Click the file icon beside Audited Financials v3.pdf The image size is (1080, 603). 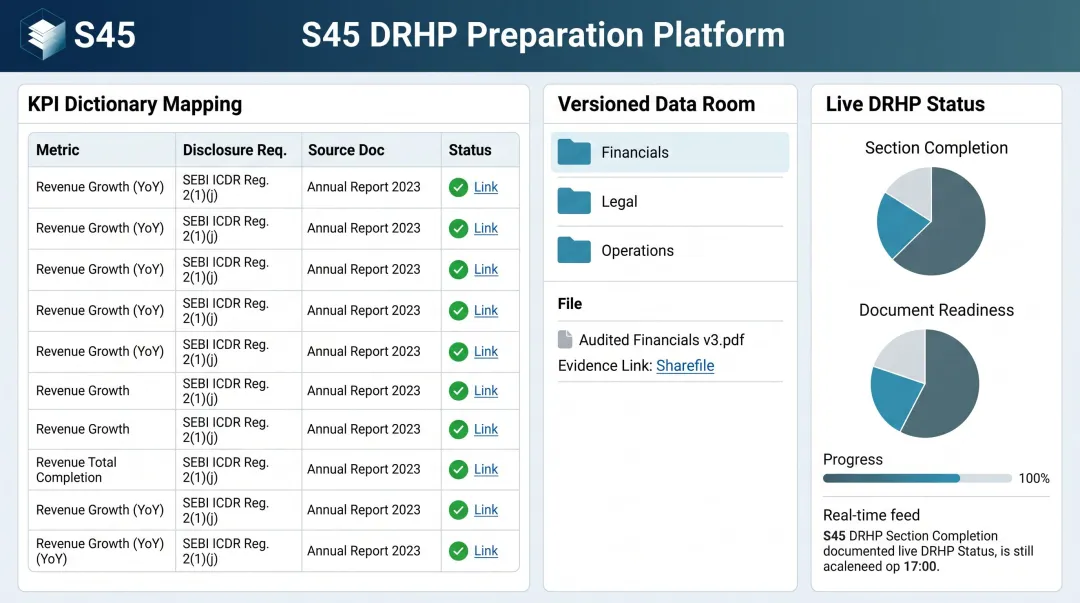[565, 339]
